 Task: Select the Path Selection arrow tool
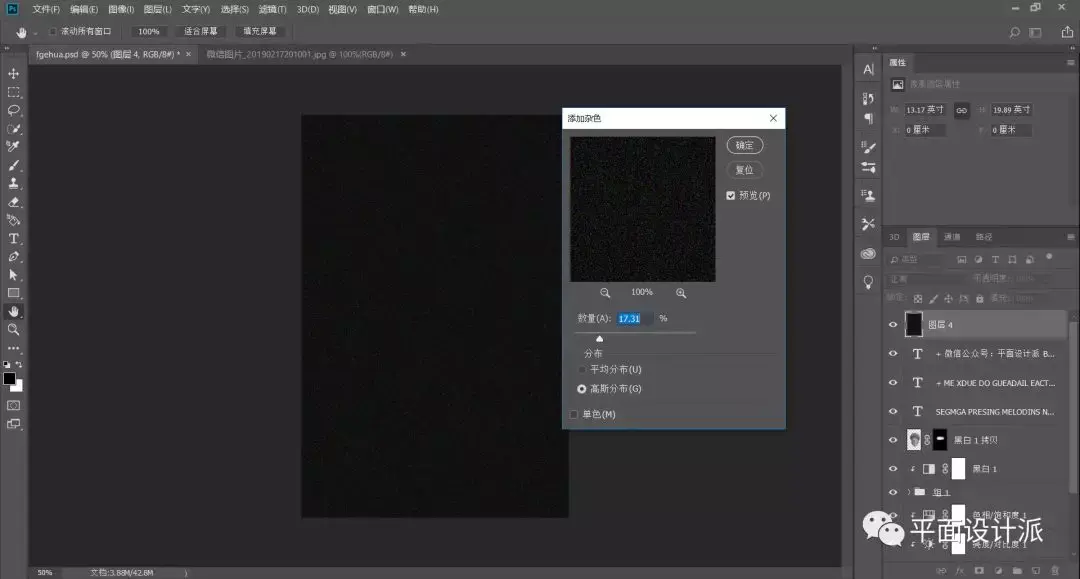tap(13, 275)
